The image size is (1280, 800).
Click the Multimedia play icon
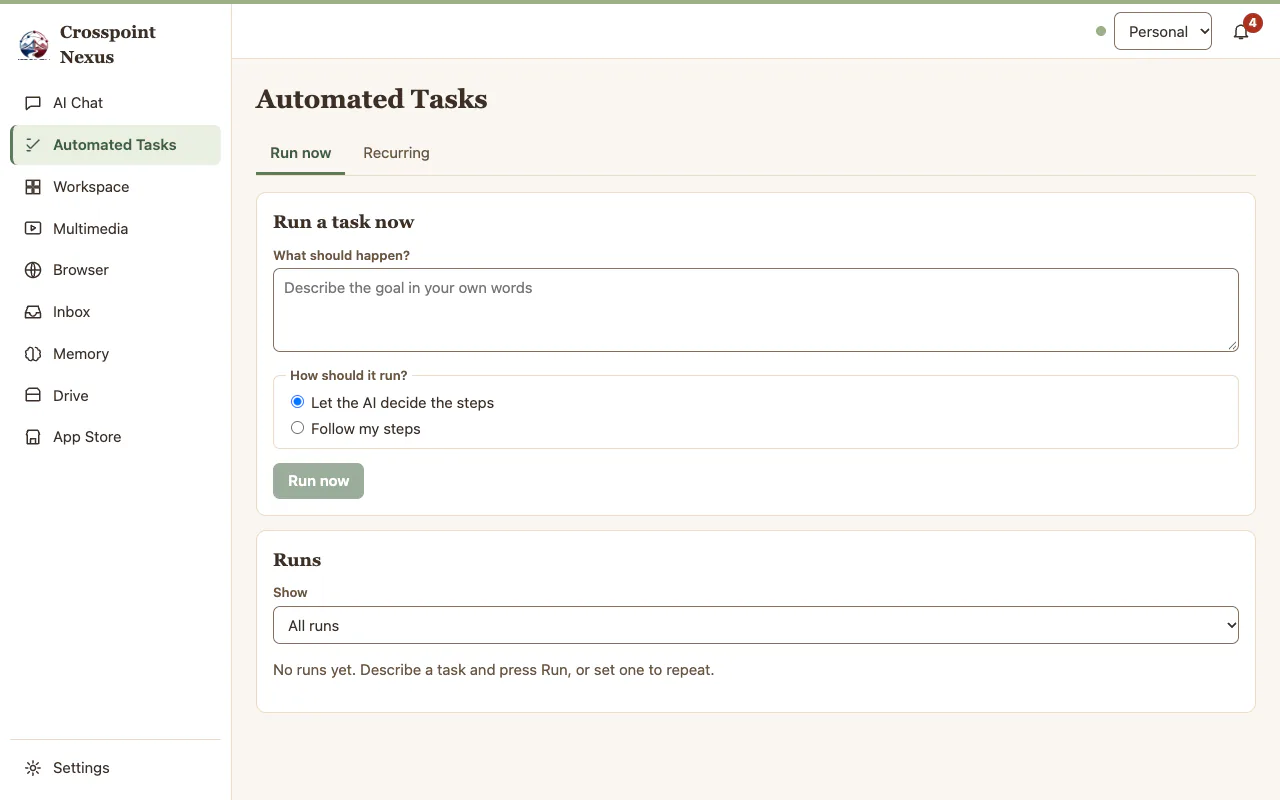[33, 229]
